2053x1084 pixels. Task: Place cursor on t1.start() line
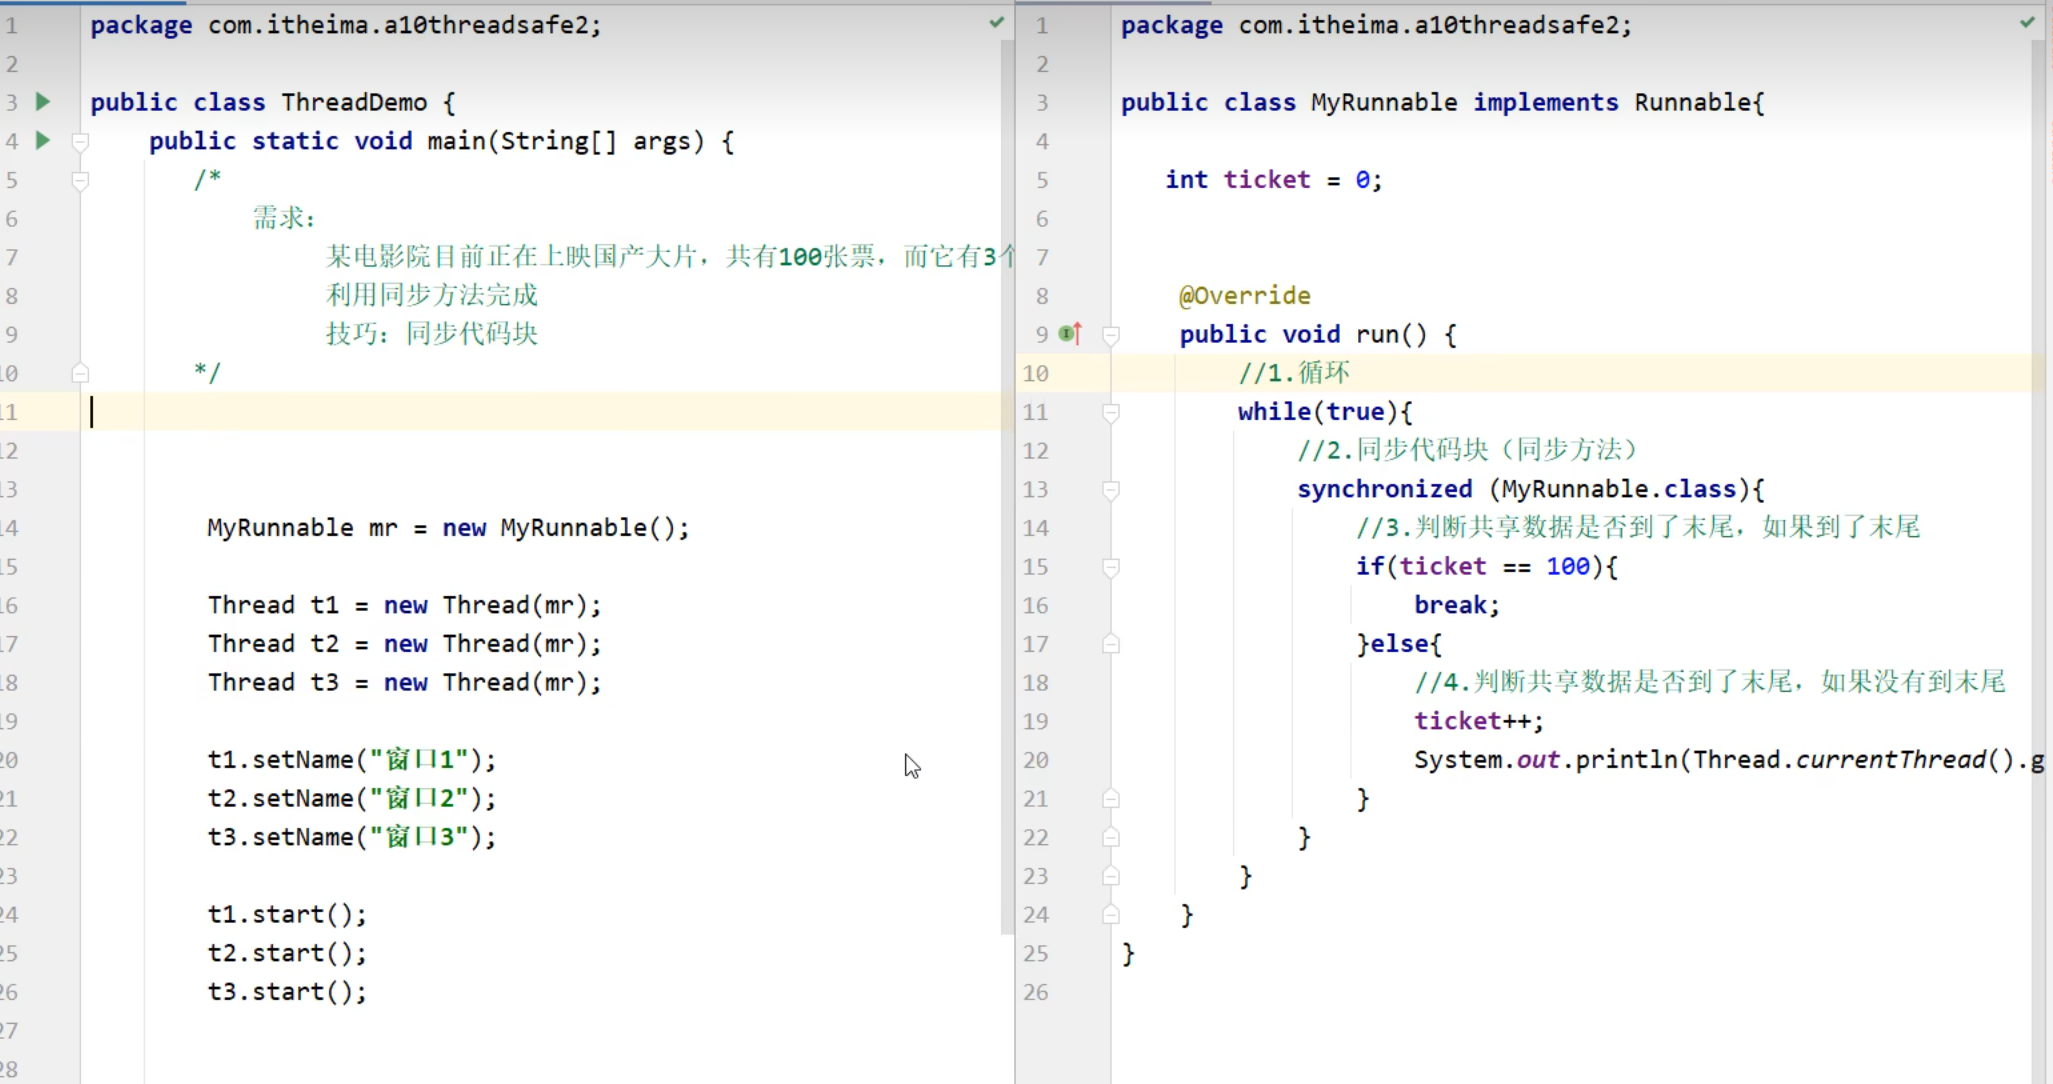[287, 914]
